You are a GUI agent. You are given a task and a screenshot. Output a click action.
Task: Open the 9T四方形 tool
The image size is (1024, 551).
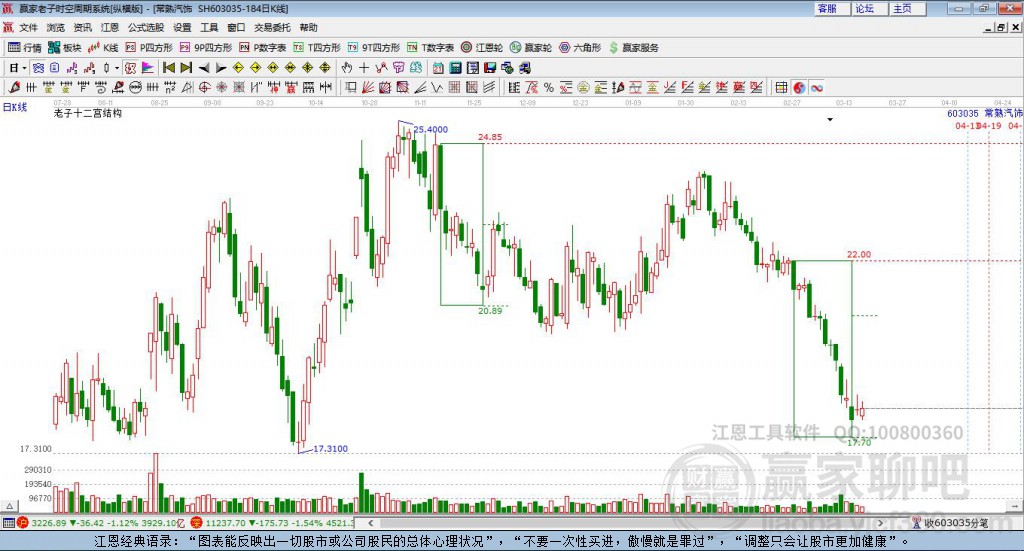374,48
